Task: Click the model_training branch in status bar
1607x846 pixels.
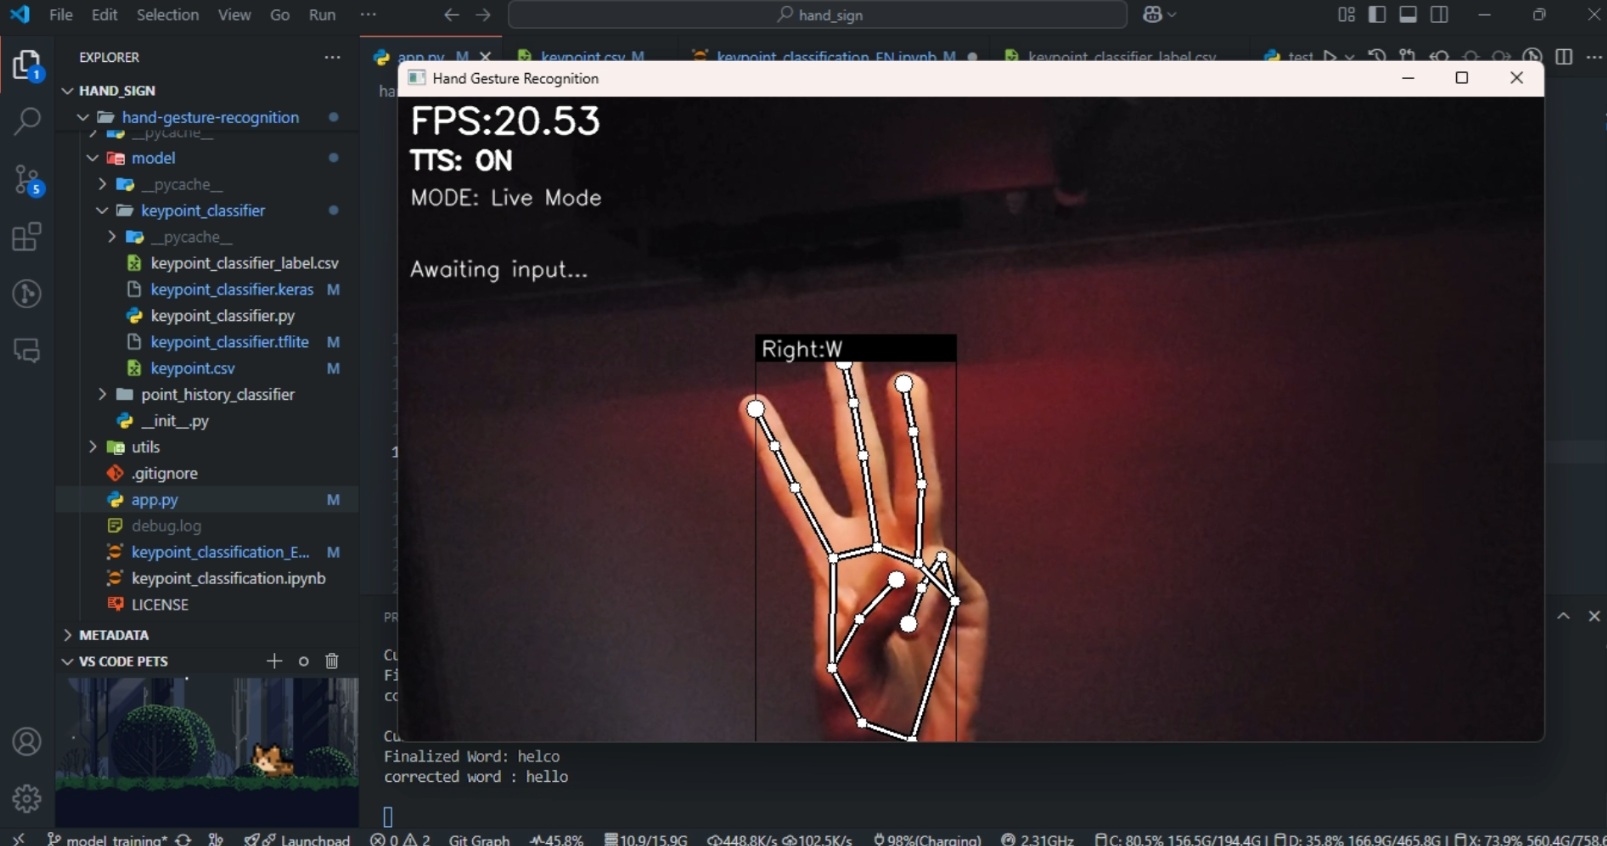Action: coord(107,839)
